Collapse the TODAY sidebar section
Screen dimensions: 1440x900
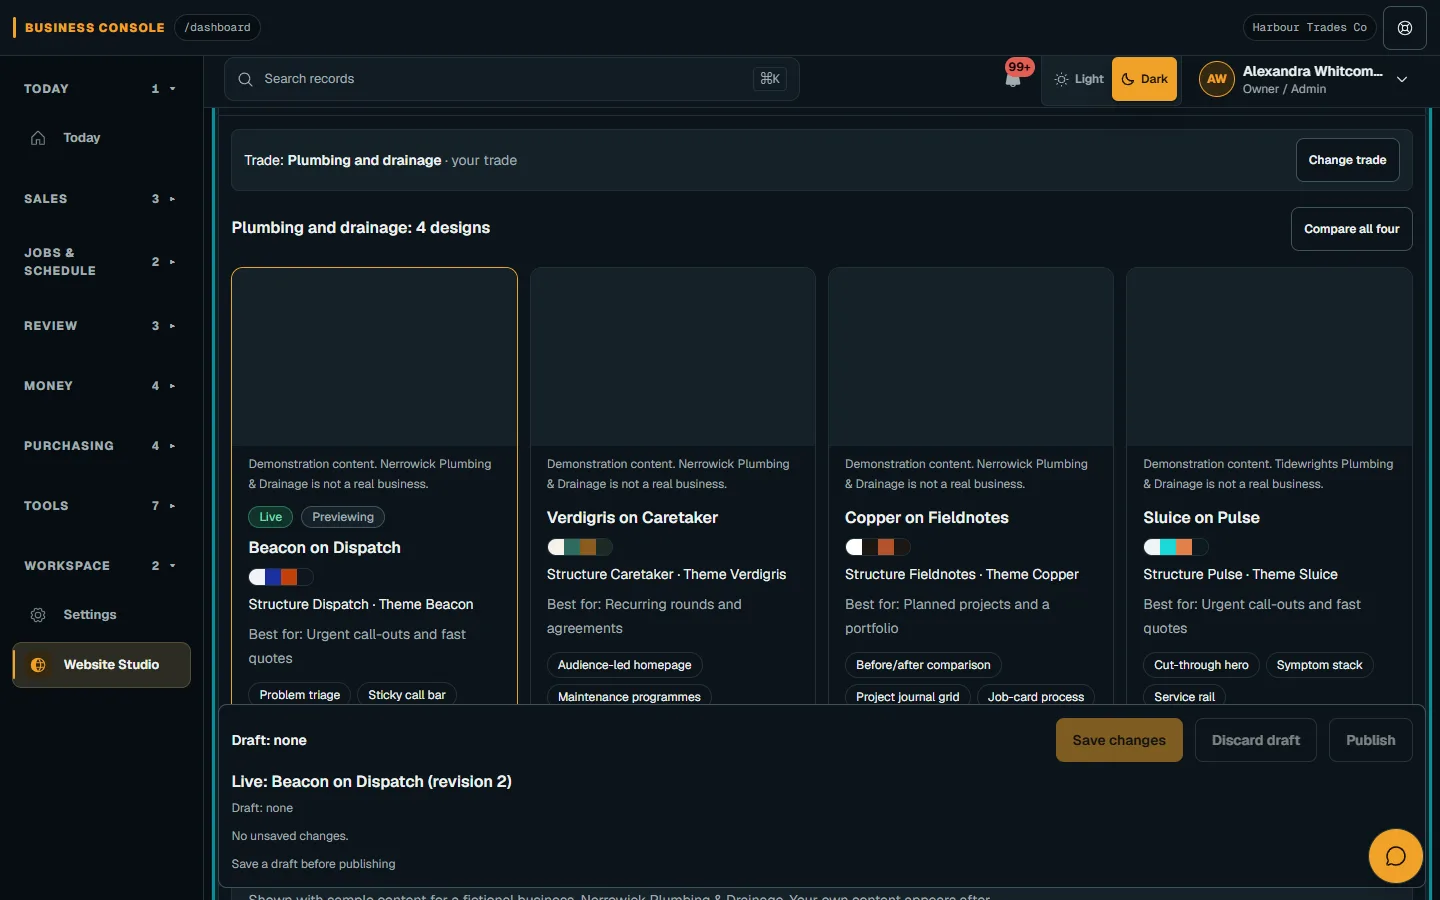tap(101, 89)
